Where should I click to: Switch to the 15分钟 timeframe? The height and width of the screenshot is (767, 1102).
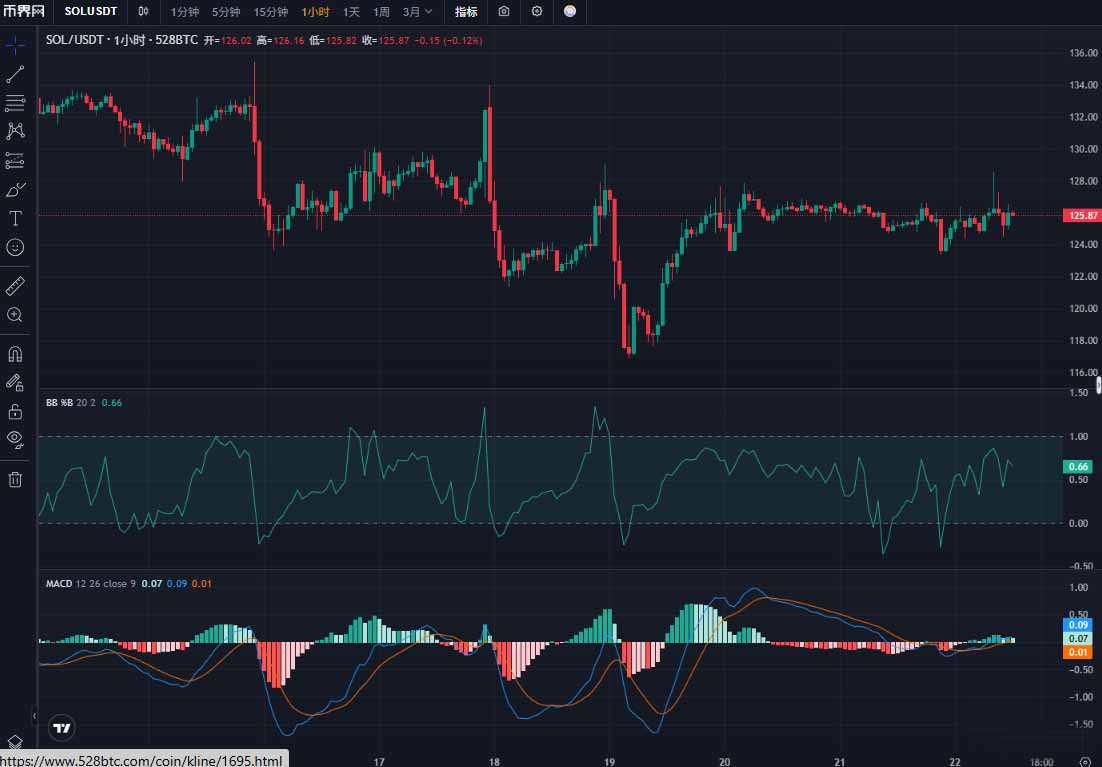[271, 12]
